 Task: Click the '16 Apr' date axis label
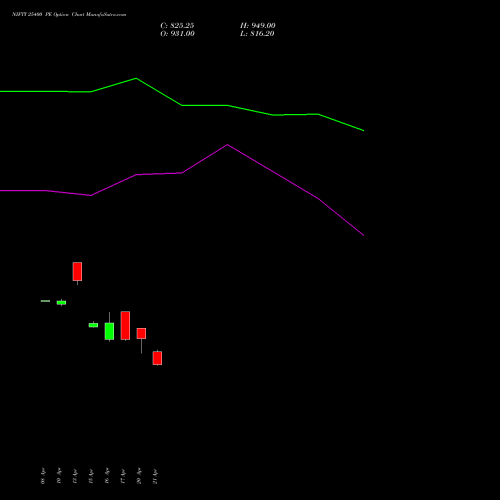107,476
